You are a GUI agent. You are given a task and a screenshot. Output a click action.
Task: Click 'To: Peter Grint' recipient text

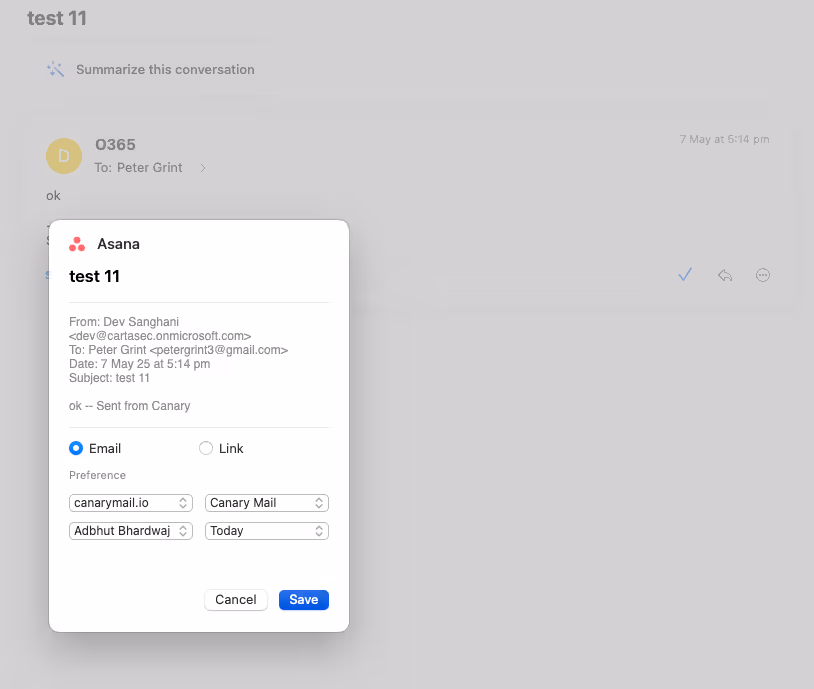coord(138,168)
